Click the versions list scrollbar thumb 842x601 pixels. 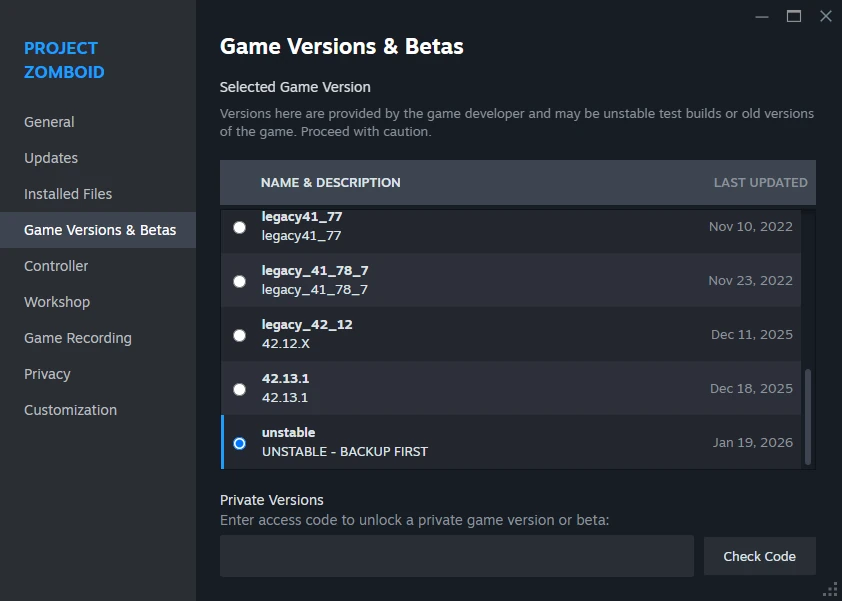(808, 417)
